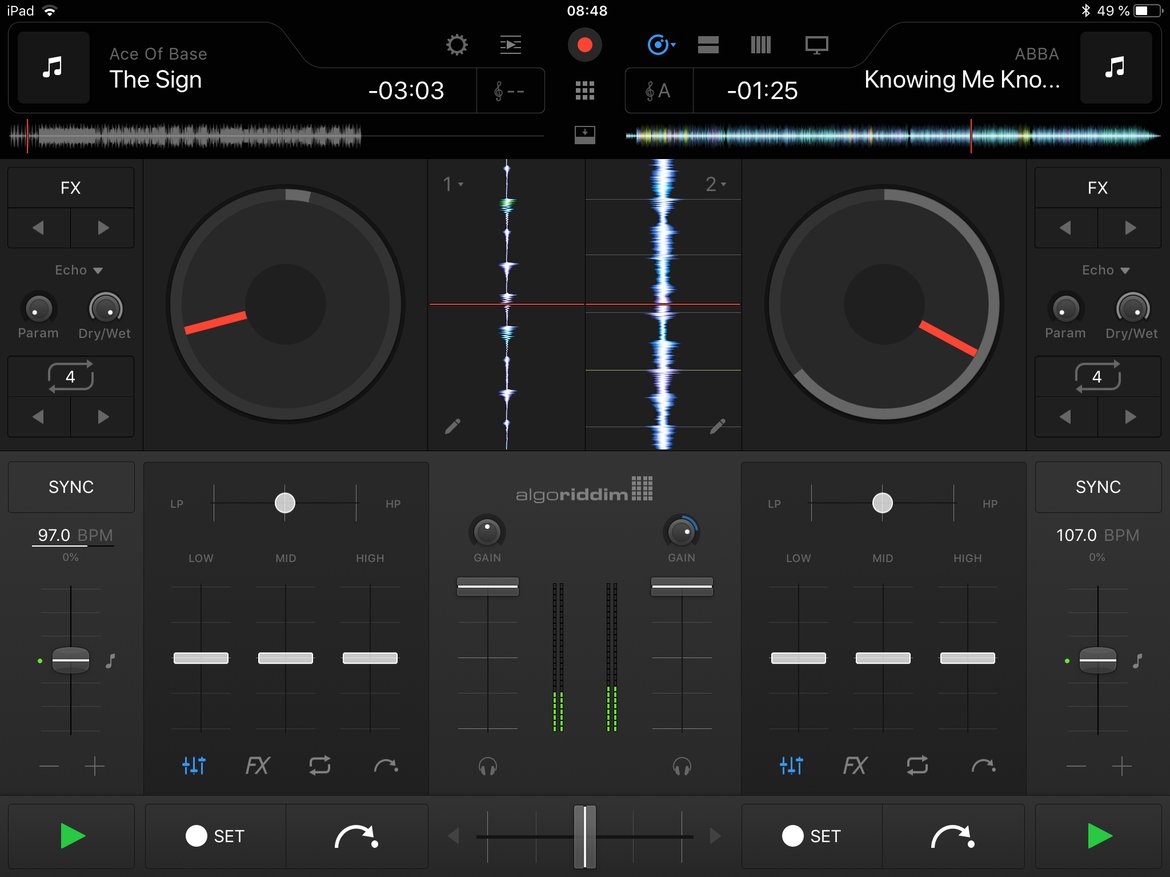Image resolution: width=1170 pixels, height=877 pixels.
Task: Open the deck 2 number dropdown
Action: click(716, 184)
